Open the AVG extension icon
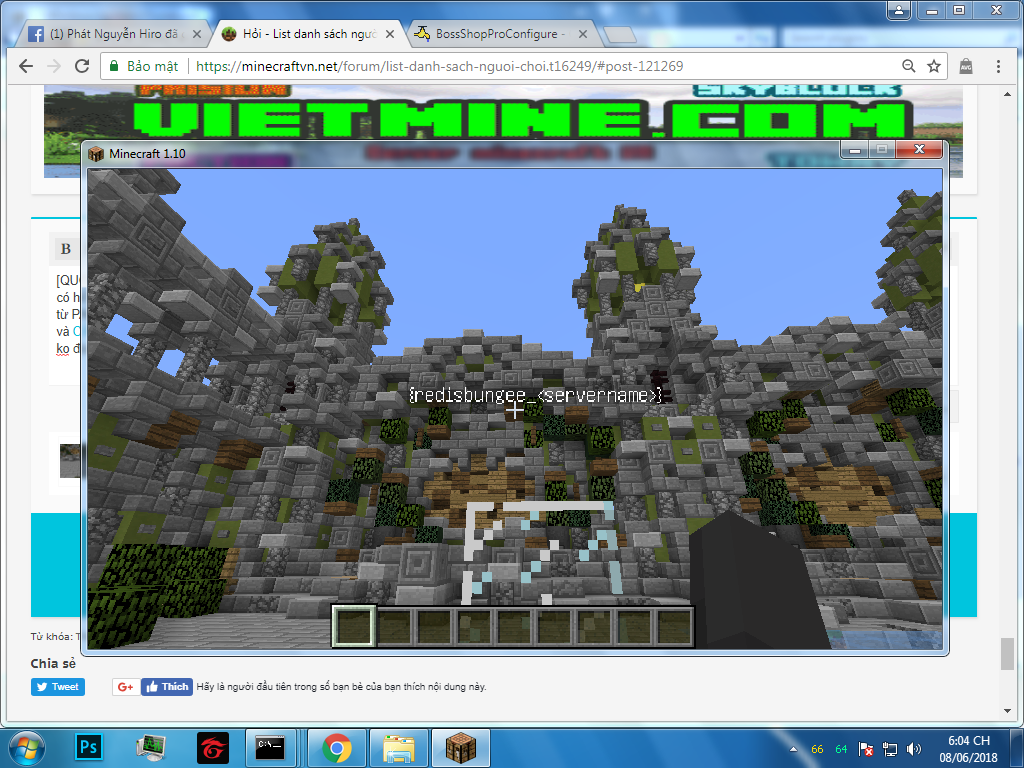This screenshot has width=1024, height=768. click(966, 66)
